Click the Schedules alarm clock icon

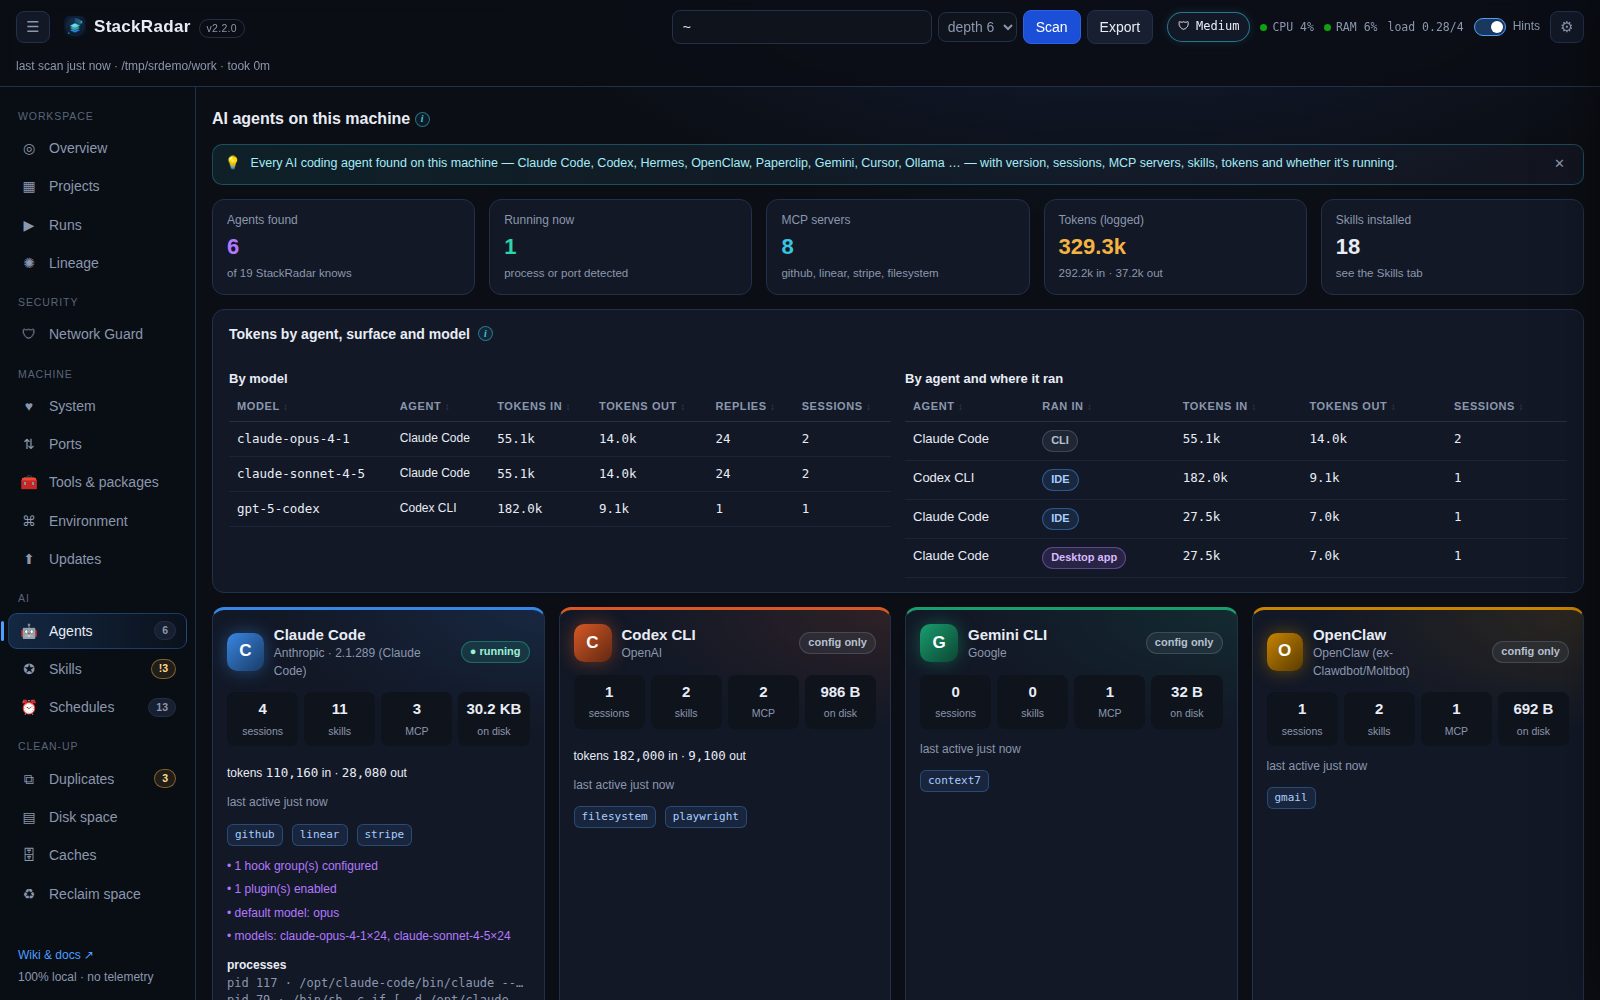29,707
